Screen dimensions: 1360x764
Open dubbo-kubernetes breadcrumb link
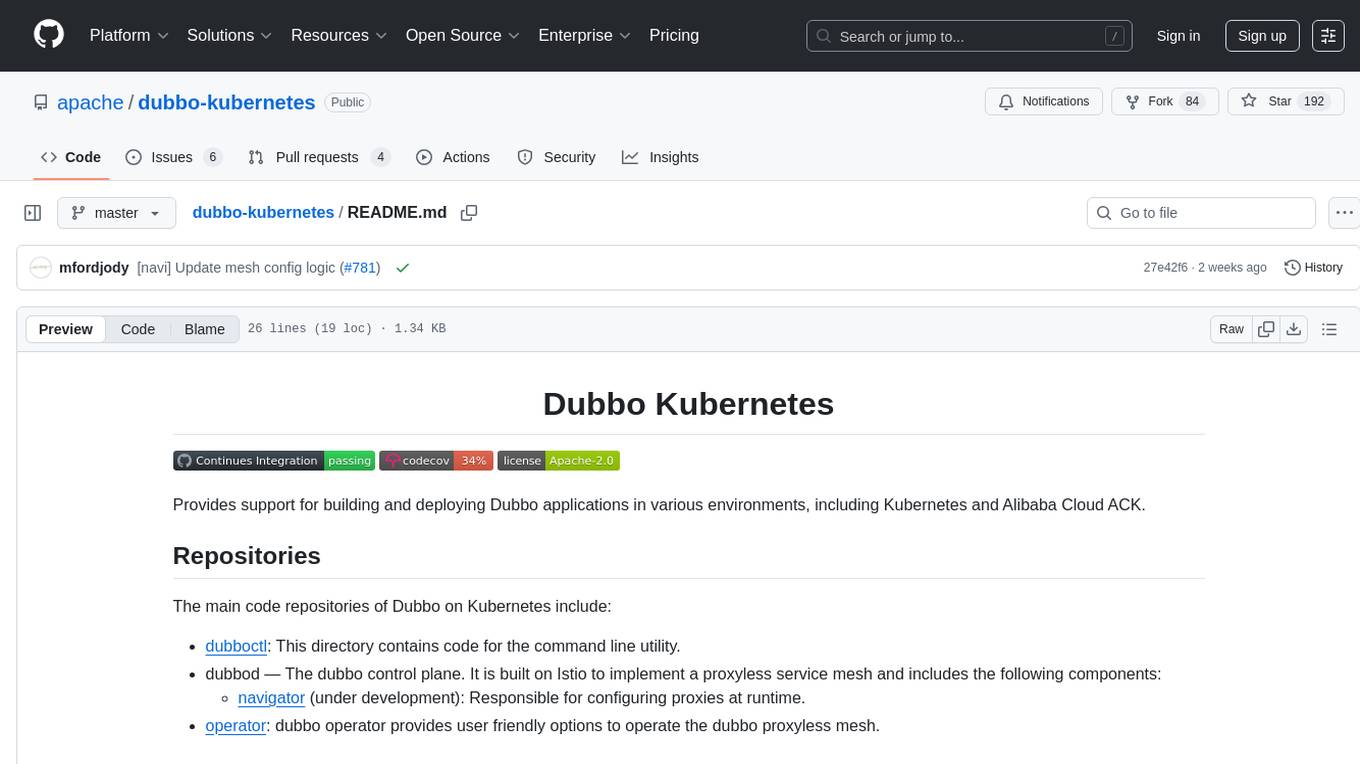click(x=263, y=212)
